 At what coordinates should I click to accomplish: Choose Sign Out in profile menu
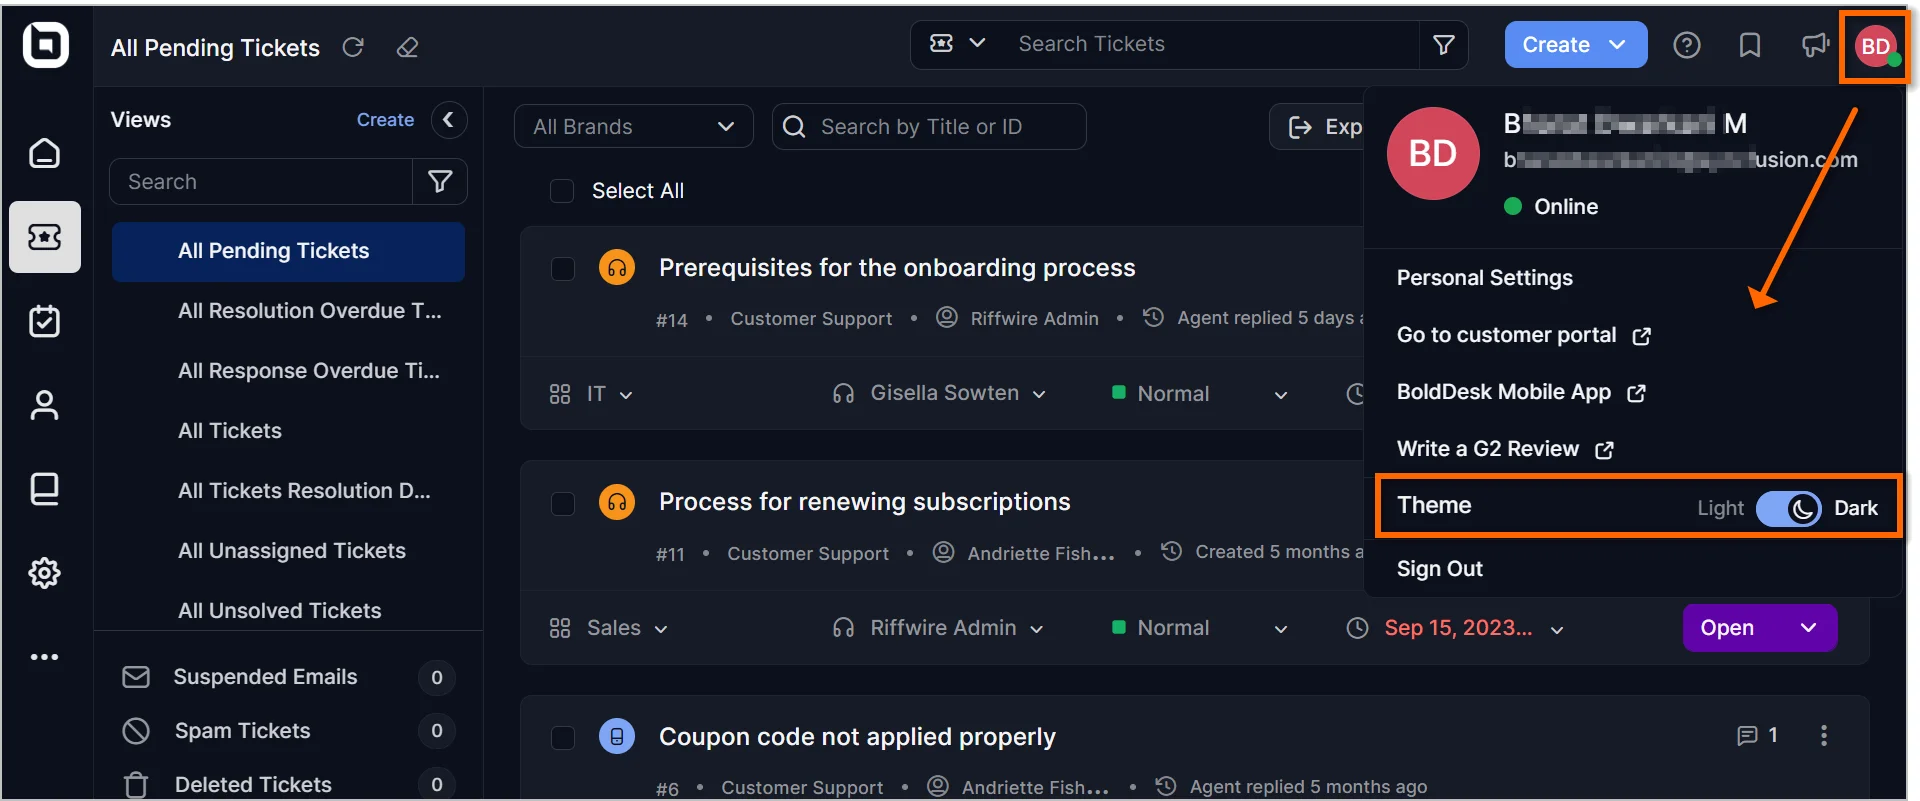(x=1439, y=569)
